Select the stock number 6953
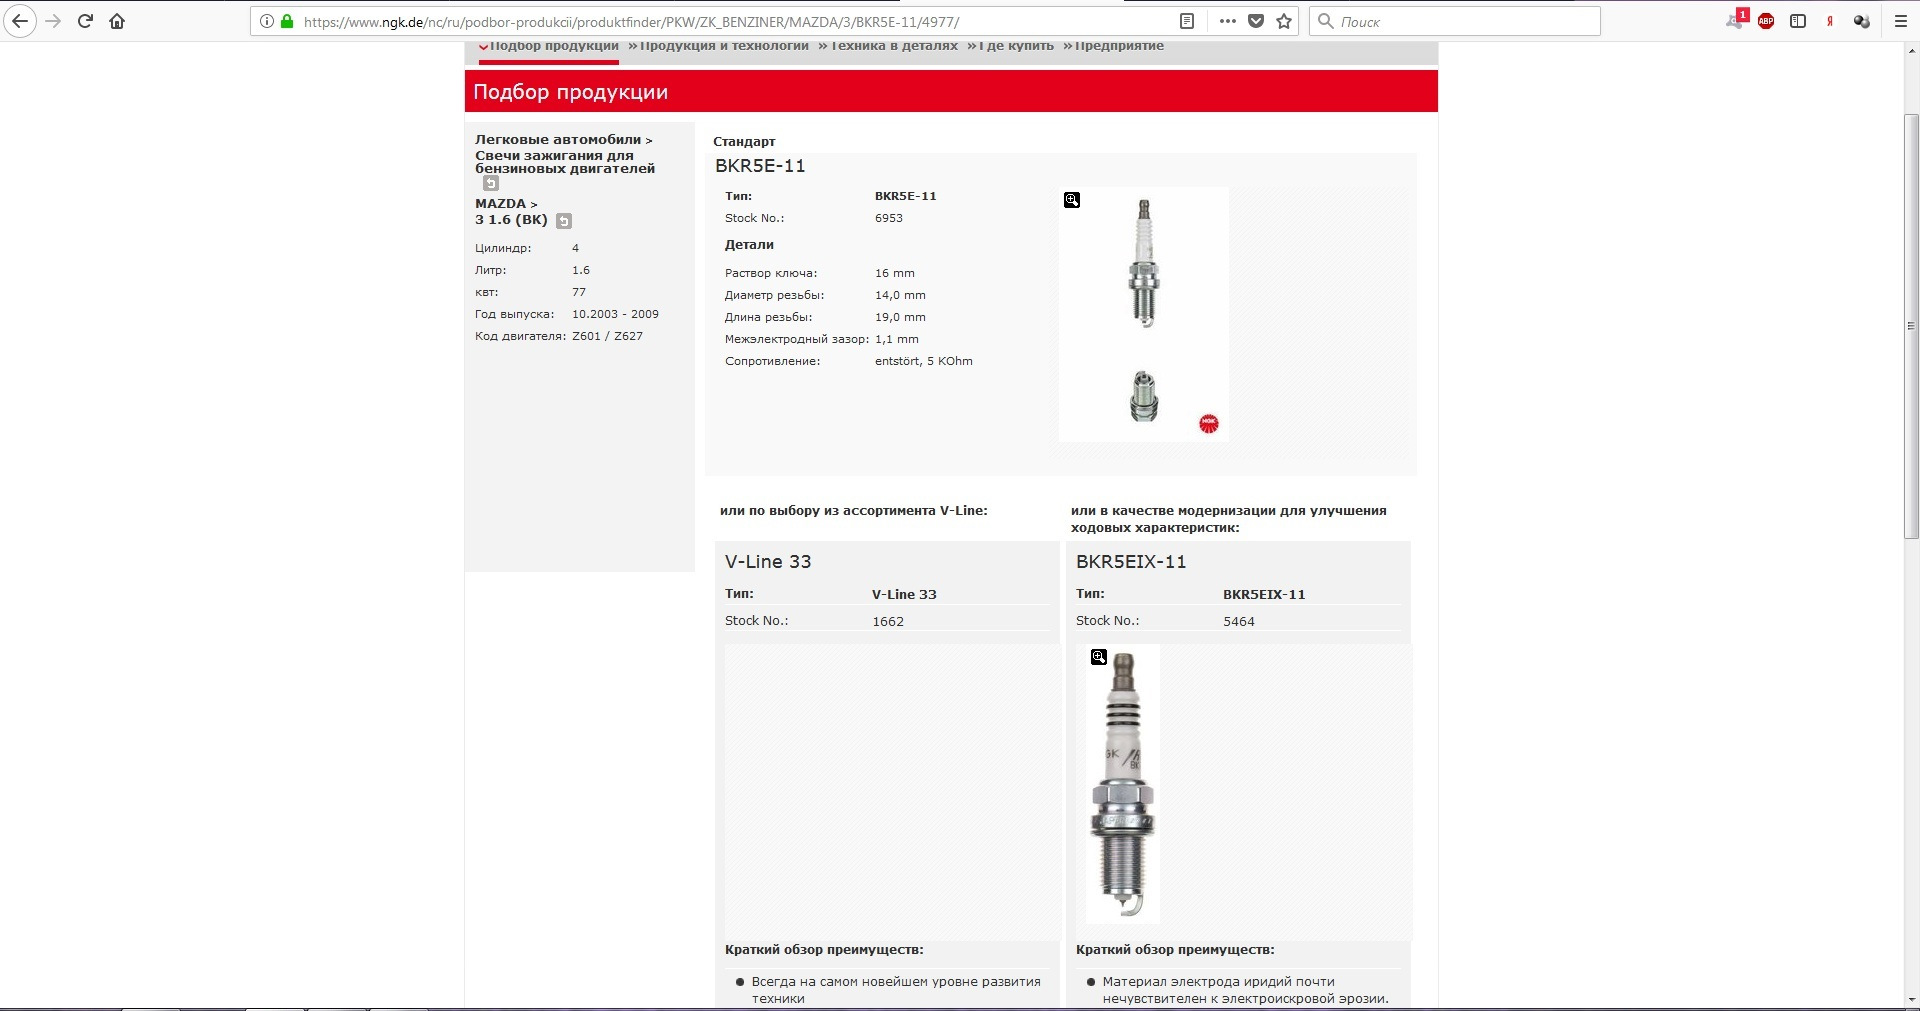Image resolution: width=1920 pixels, height=1011 pixels. point(889,218)
